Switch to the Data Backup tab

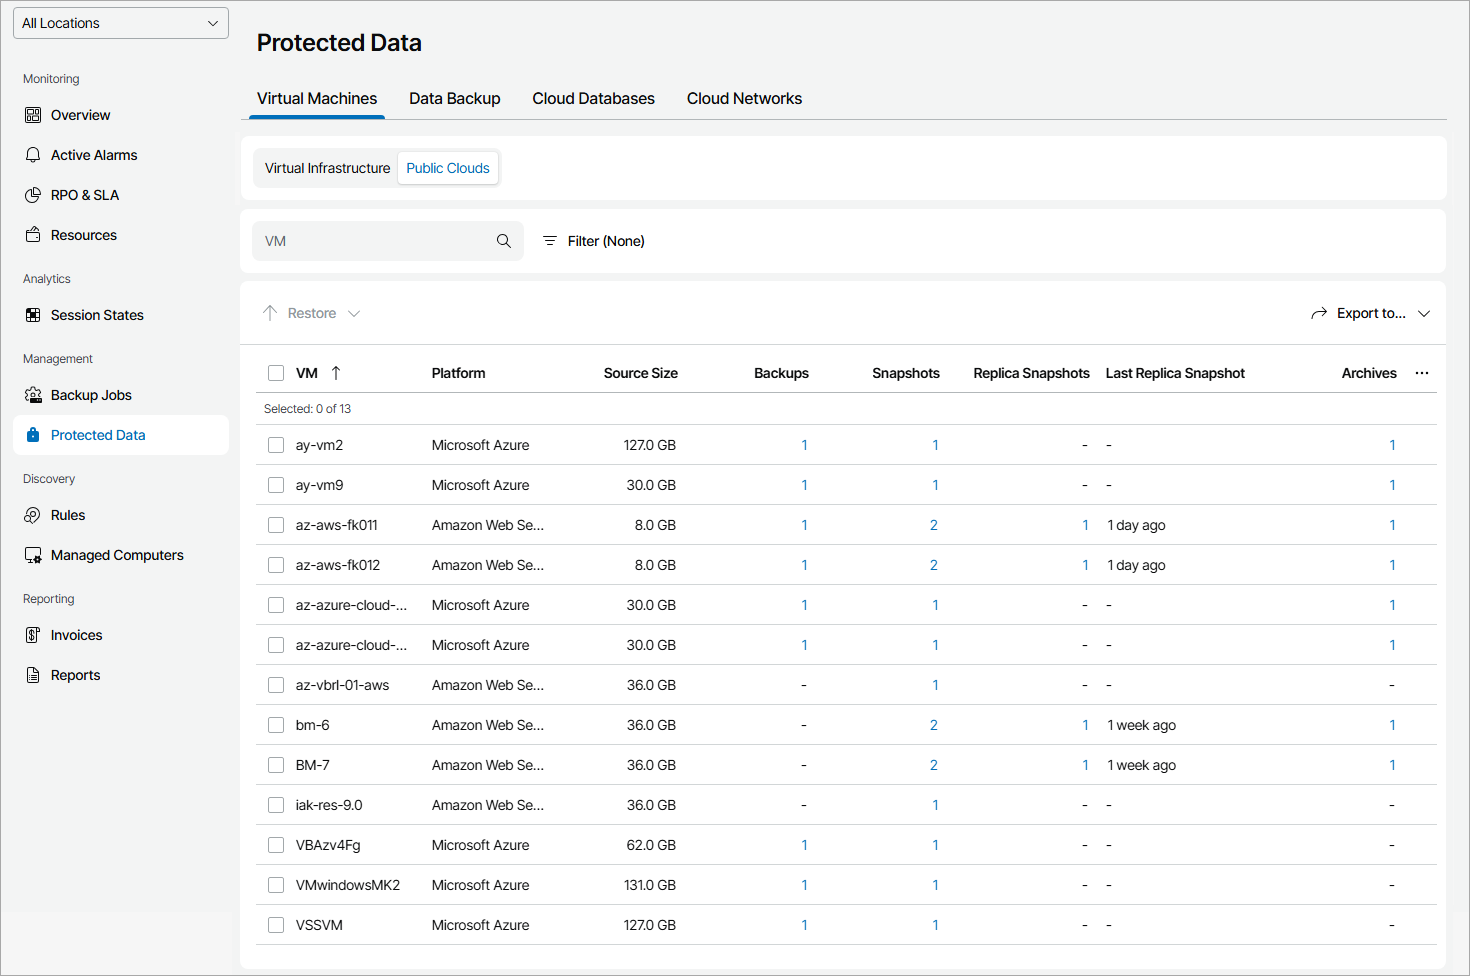454,98
